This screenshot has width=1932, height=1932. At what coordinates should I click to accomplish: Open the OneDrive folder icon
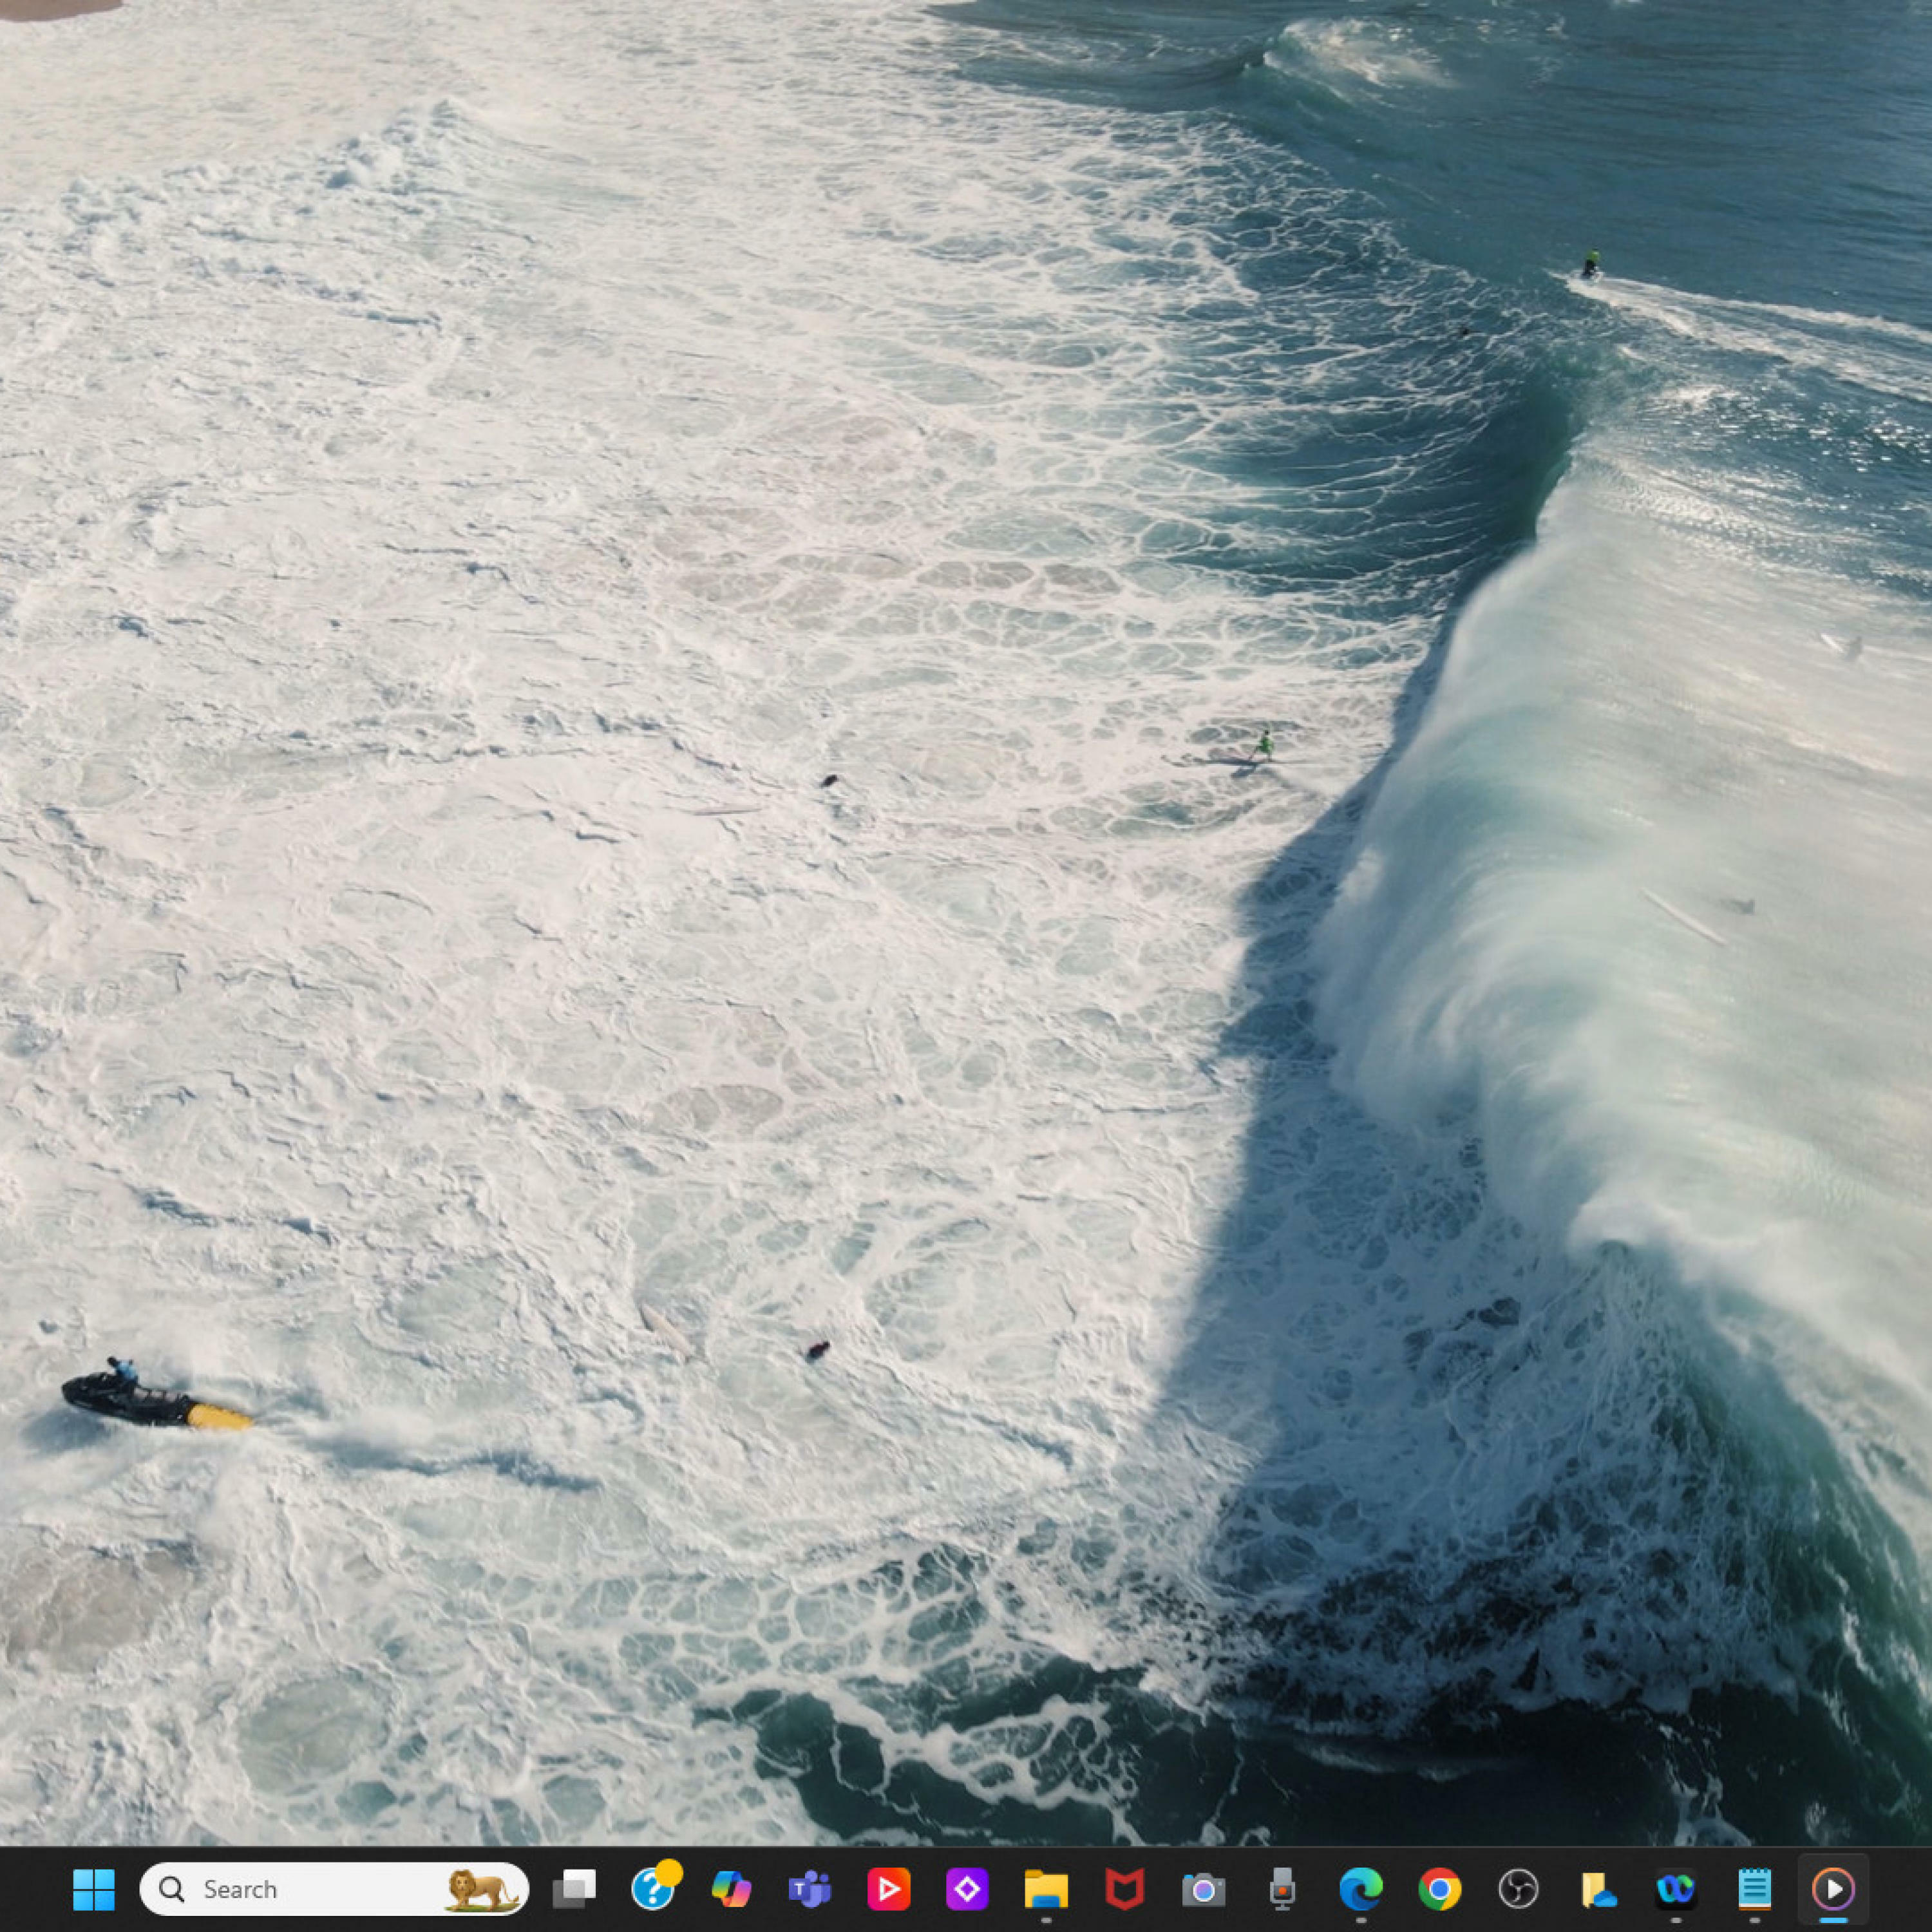click(x=1597, y=1889)
